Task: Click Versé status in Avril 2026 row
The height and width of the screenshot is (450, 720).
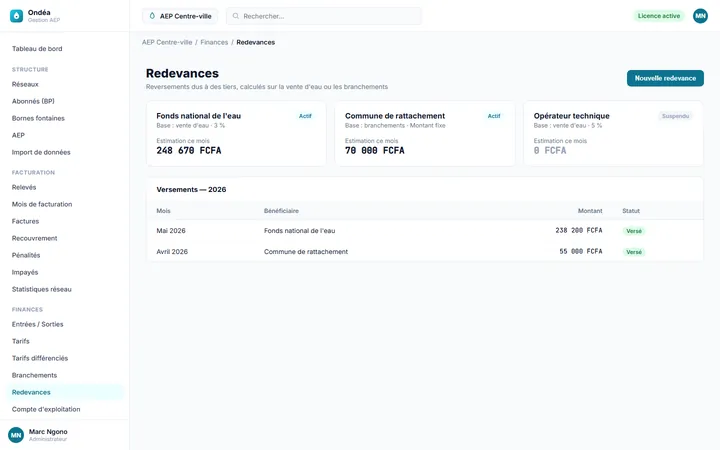Action: coord(634,252)
